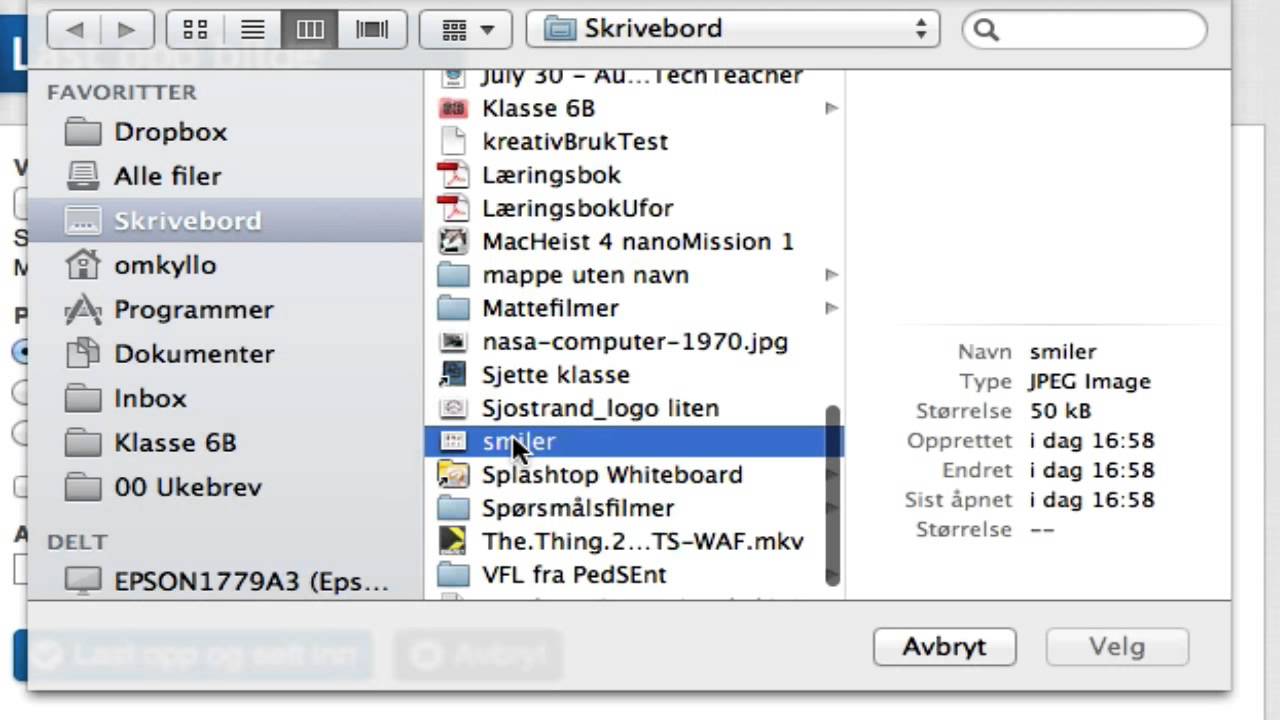Screen dimensions: 1280x720
Task: Expand Mattefilmer with its arrow
Action: pyautogui.click(x=831, y=308)
